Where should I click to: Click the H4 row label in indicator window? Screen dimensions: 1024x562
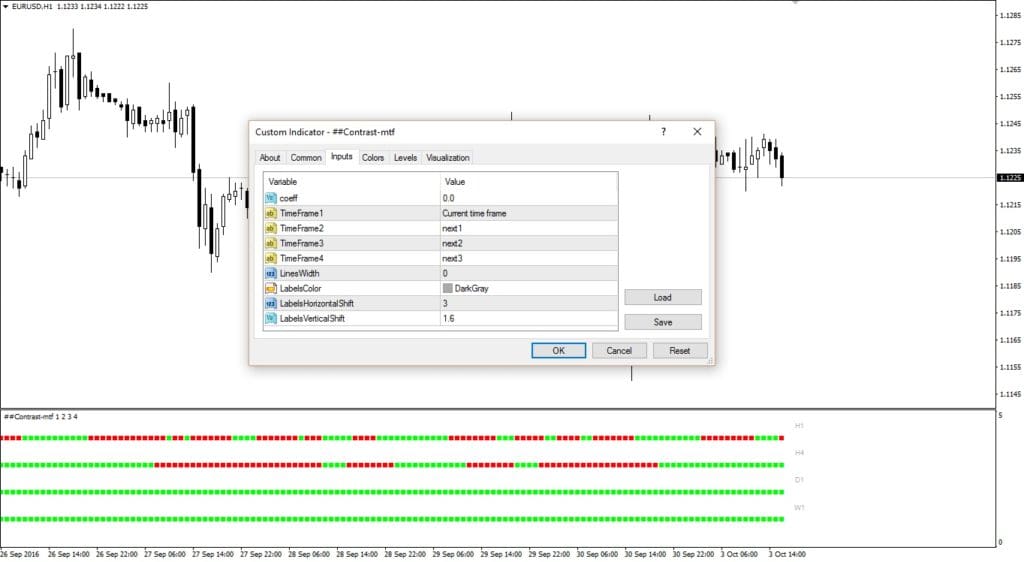pos(799,452)
